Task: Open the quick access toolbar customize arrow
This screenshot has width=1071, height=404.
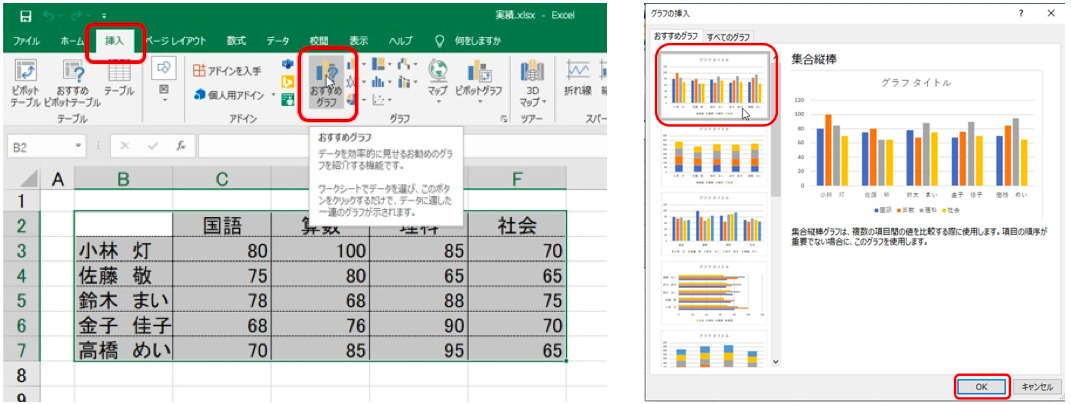Action: [x=103, y=16]
